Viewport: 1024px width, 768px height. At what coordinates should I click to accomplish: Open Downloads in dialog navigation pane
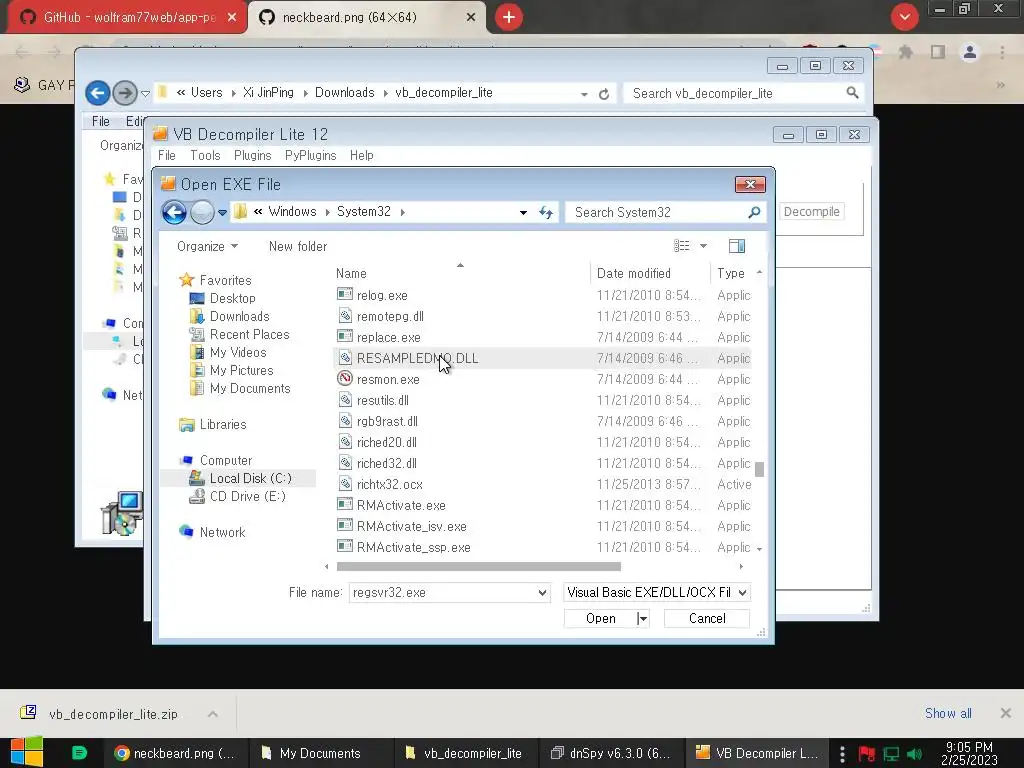point(240,316)
